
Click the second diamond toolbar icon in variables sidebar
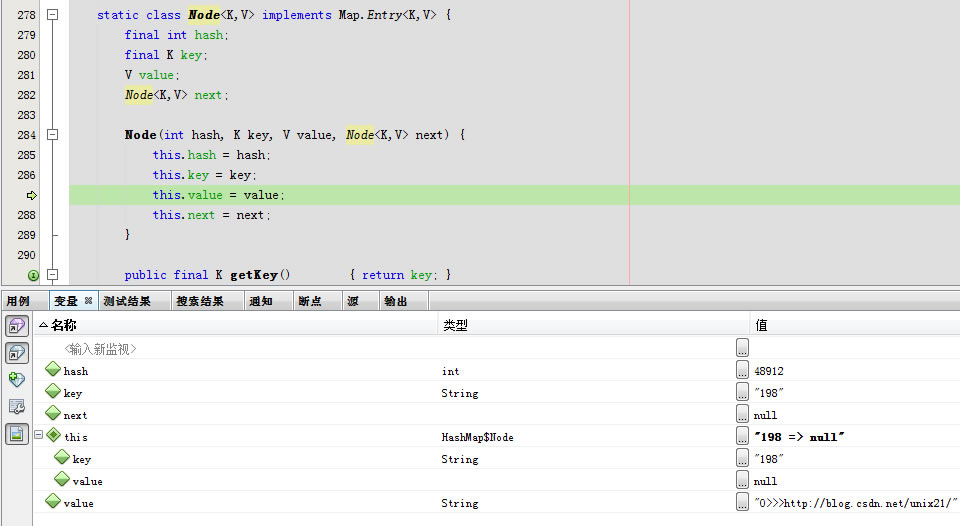(x=17, y=353)
